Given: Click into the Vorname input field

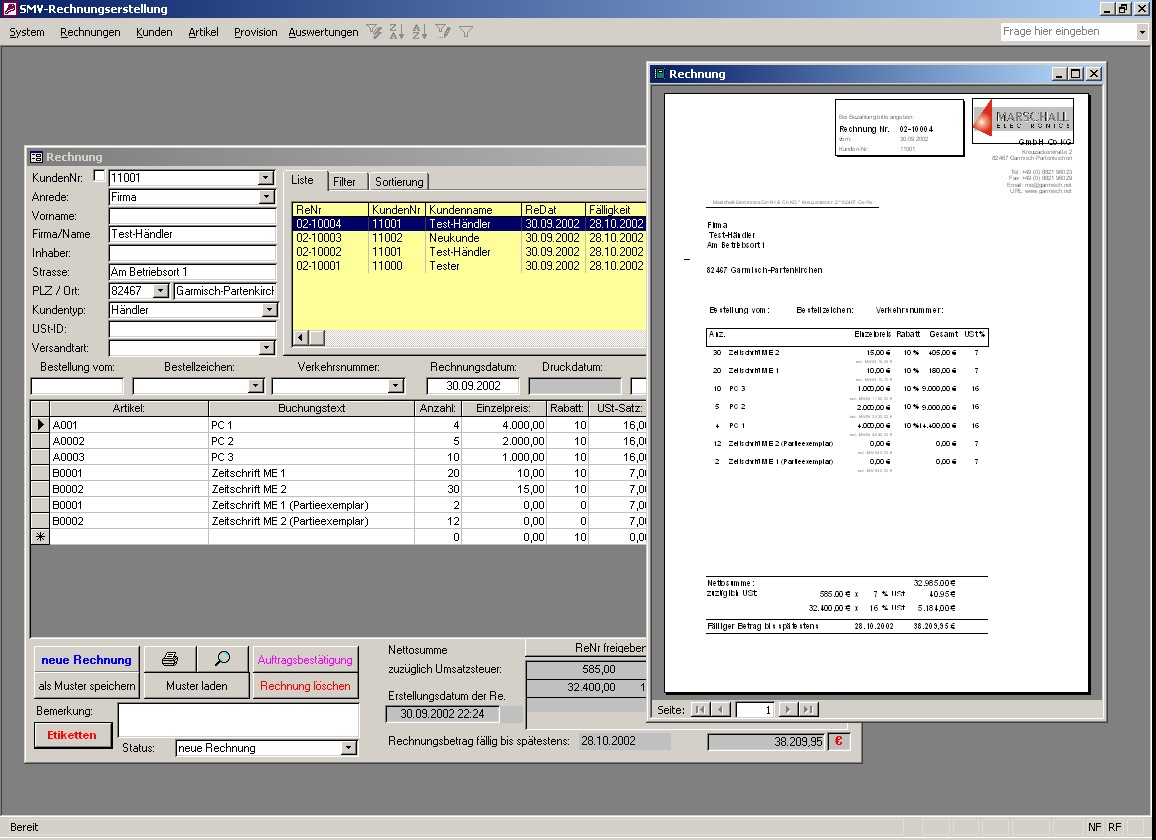Looking at the screenshot, I should 192,216.
